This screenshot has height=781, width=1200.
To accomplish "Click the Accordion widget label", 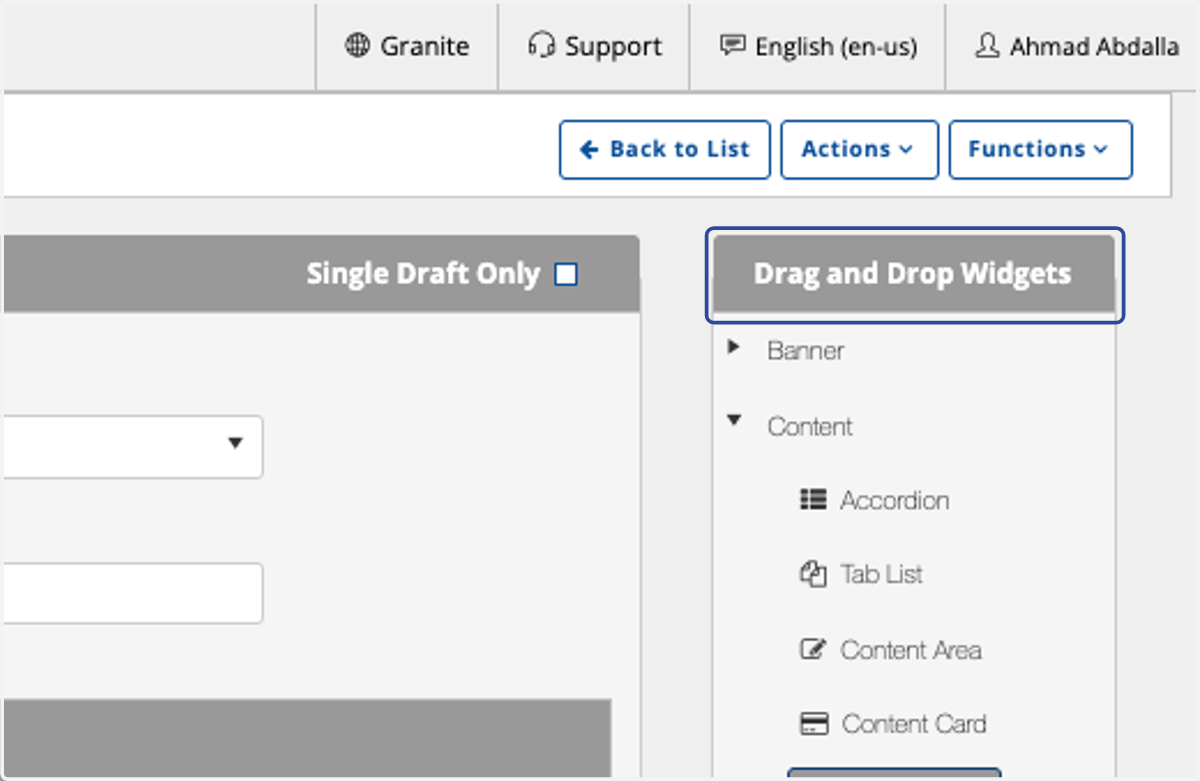I will [895, 500].
